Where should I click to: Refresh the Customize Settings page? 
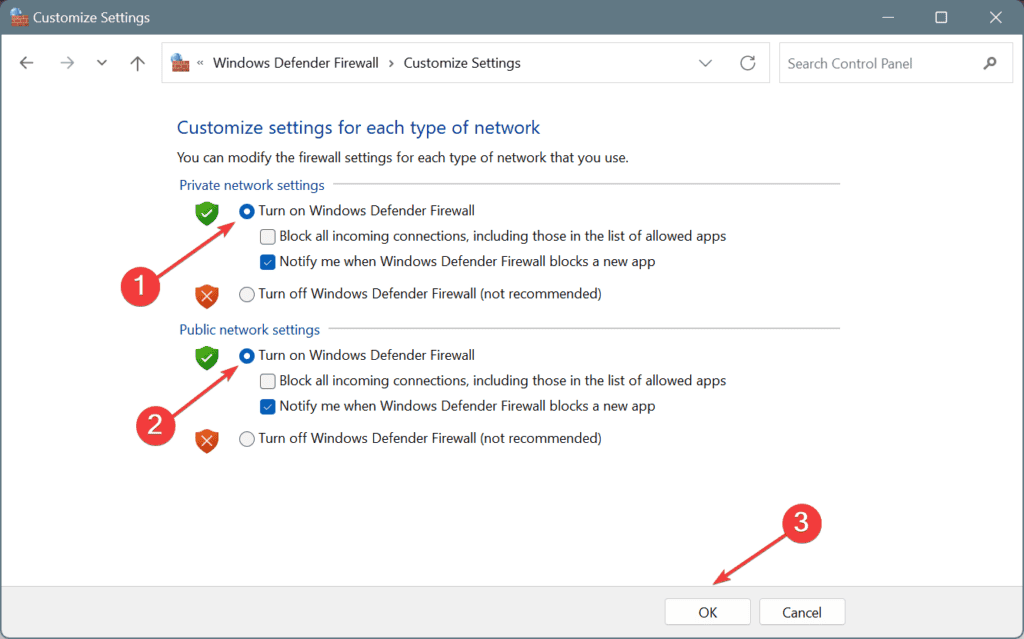click(x=748, y=63)
